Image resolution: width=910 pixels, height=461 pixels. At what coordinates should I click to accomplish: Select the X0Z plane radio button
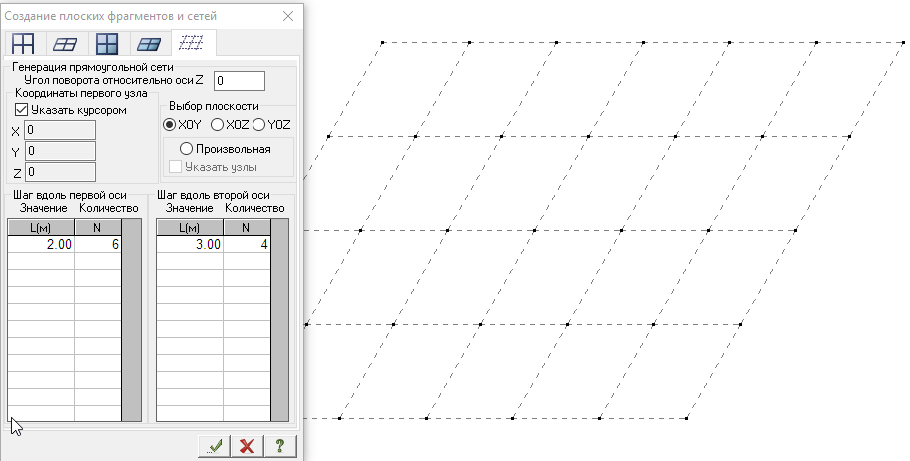(217, 124)
